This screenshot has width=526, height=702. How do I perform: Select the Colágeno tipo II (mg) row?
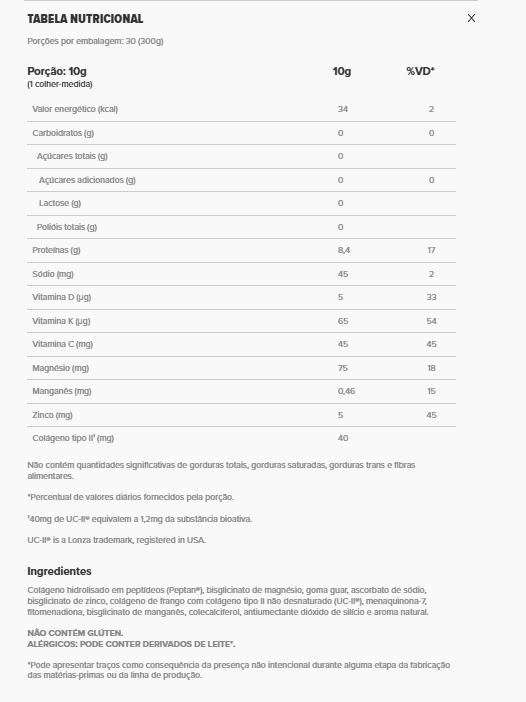click(241, 438)
